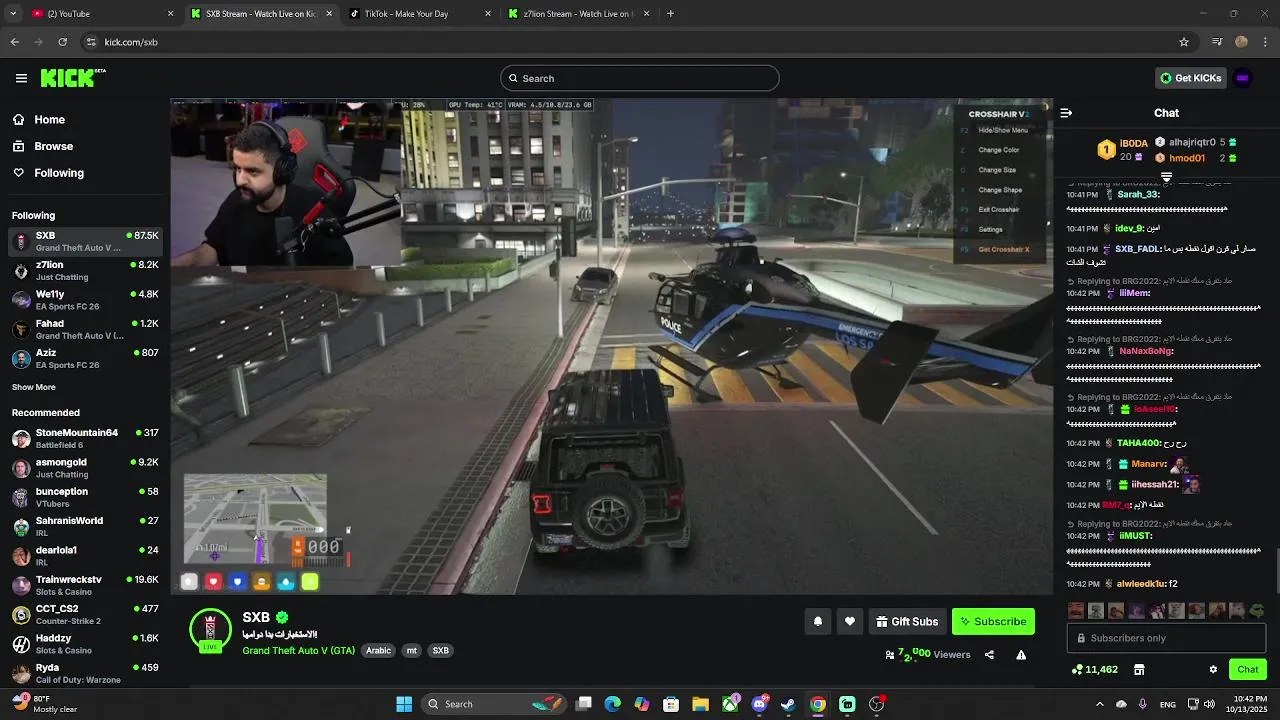This screenshot has height=720, width=1280.
Task: Reload the page
Action: (62, 42)
